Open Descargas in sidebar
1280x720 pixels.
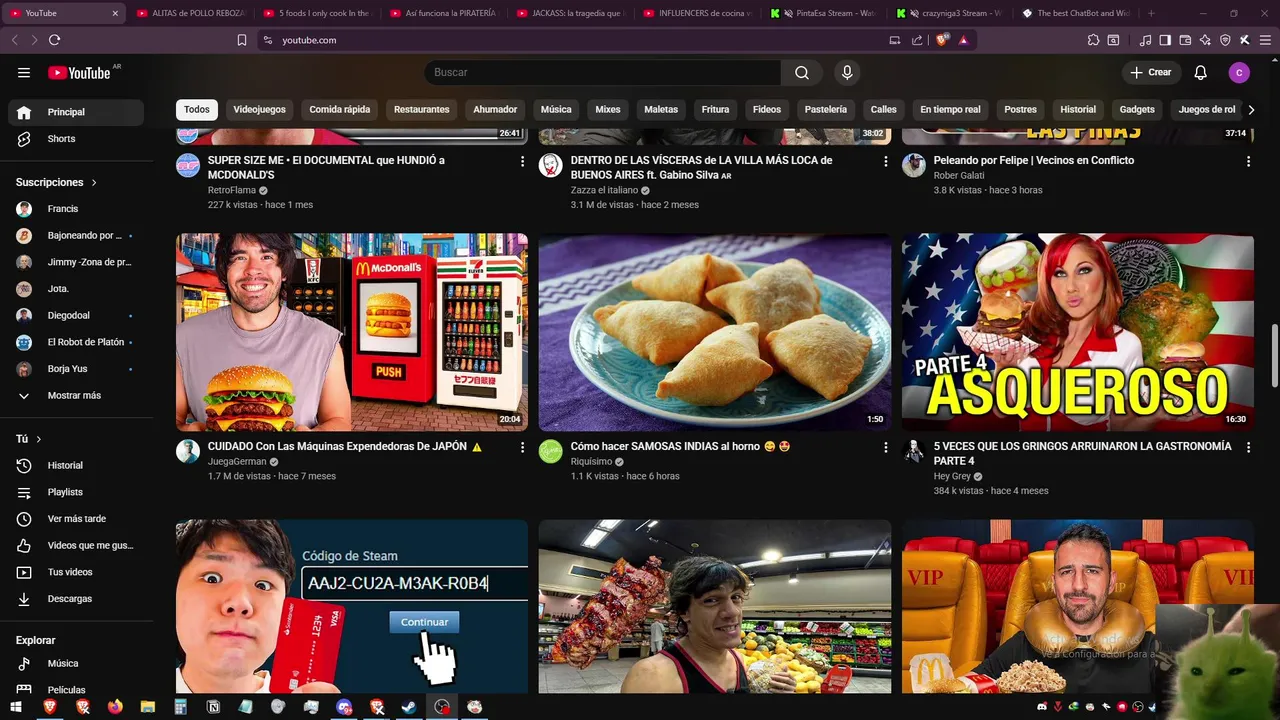(76, 599)
